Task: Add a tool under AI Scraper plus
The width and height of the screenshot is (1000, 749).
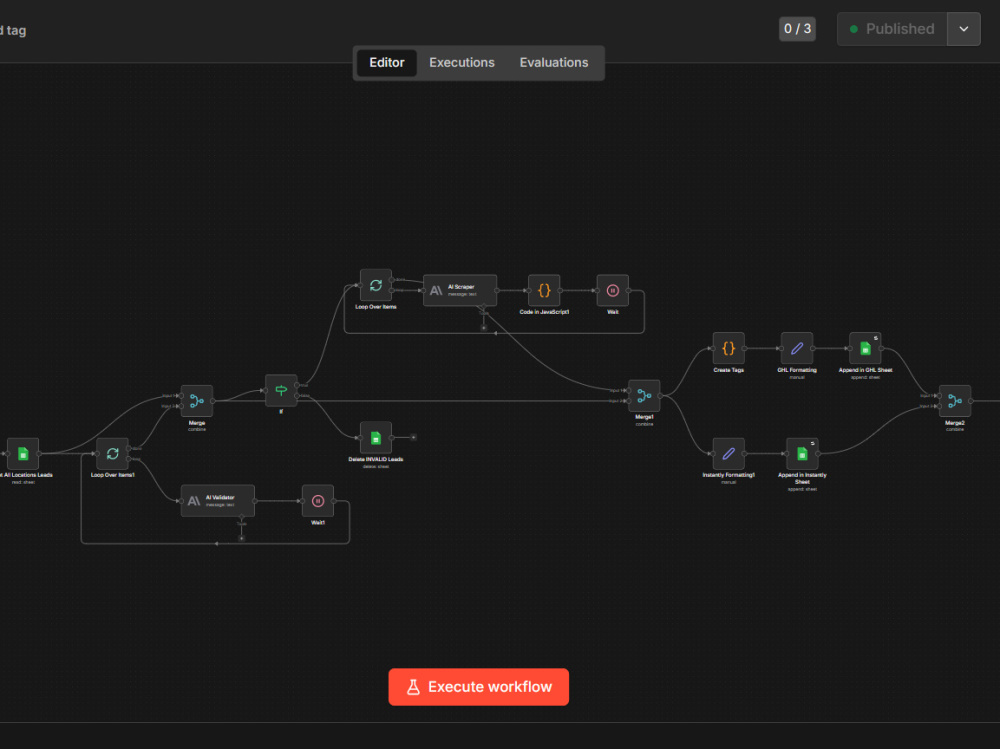Action: [483, 328]
